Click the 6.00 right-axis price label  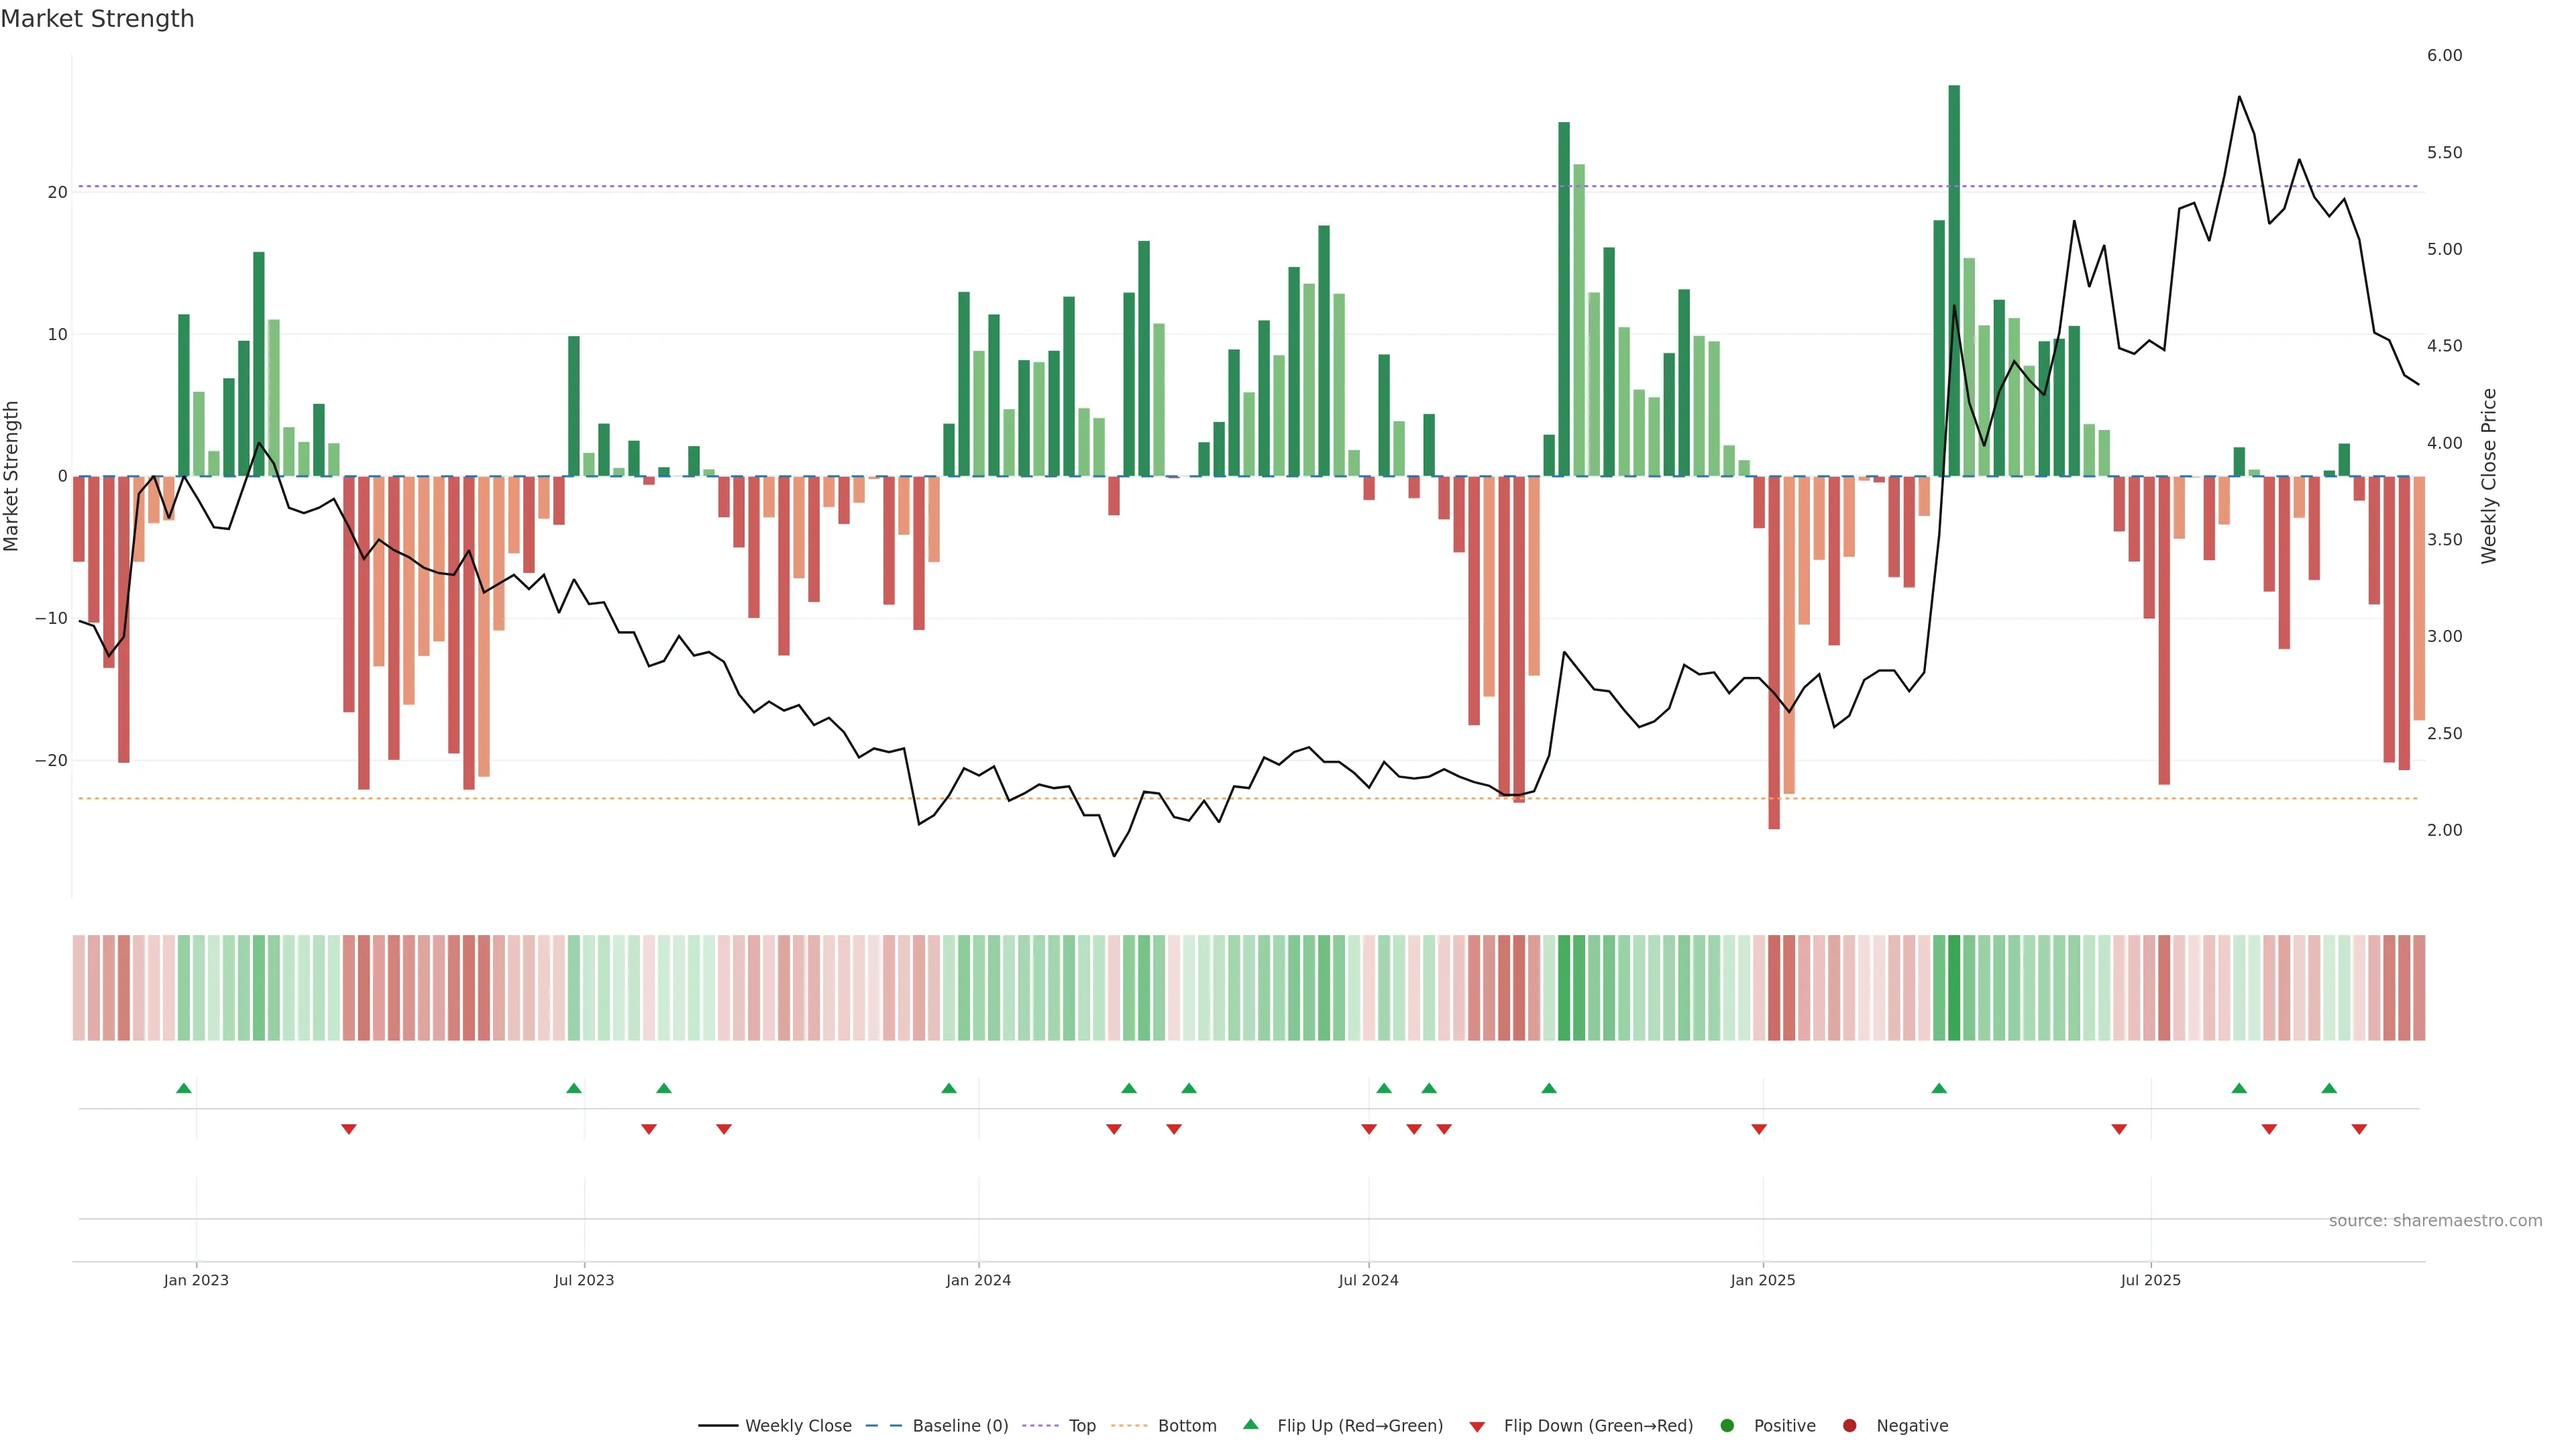click(x=2444, y=56)
